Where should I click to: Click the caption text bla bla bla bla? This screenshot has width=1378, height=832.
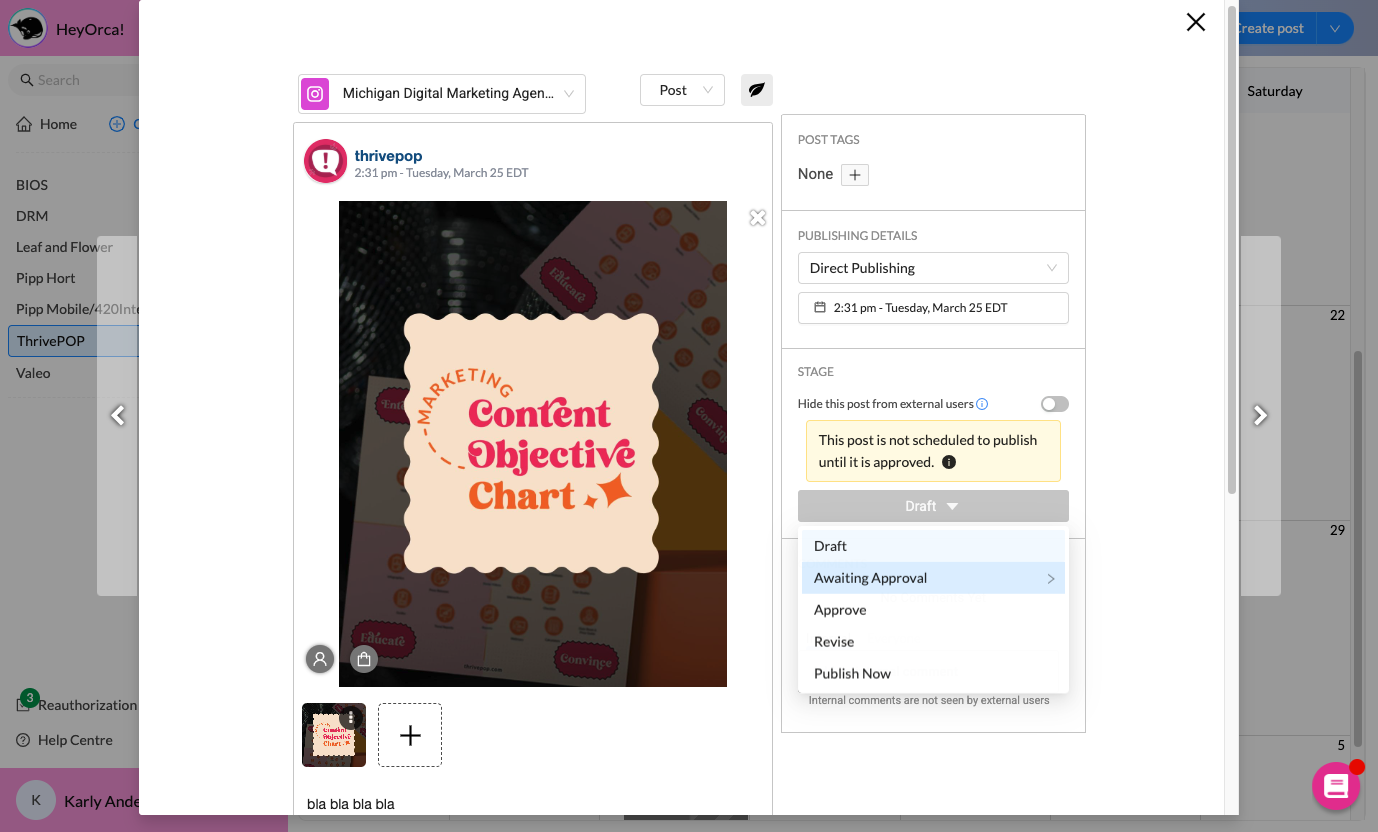[x=351, y=804]
